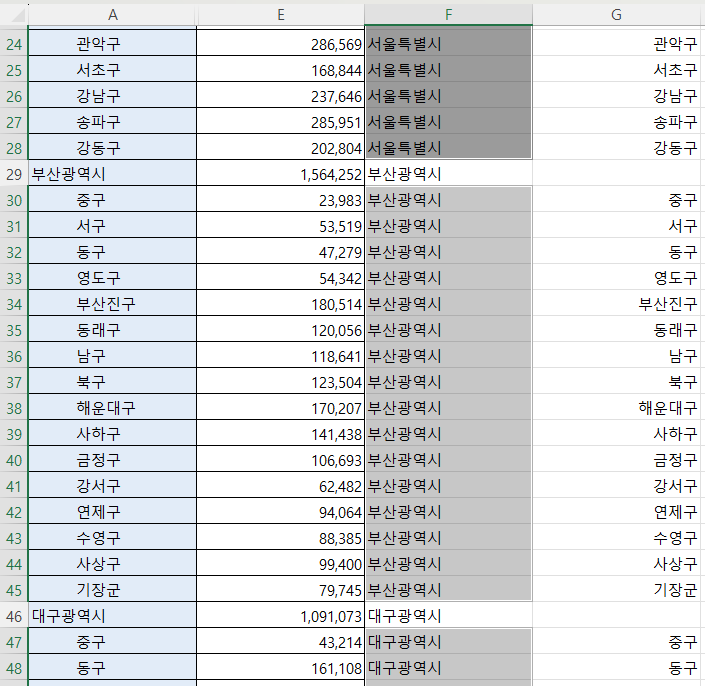Click 사상구 in column A
Image resolution: width=705 pixels, height=686 pixels.
98,564
